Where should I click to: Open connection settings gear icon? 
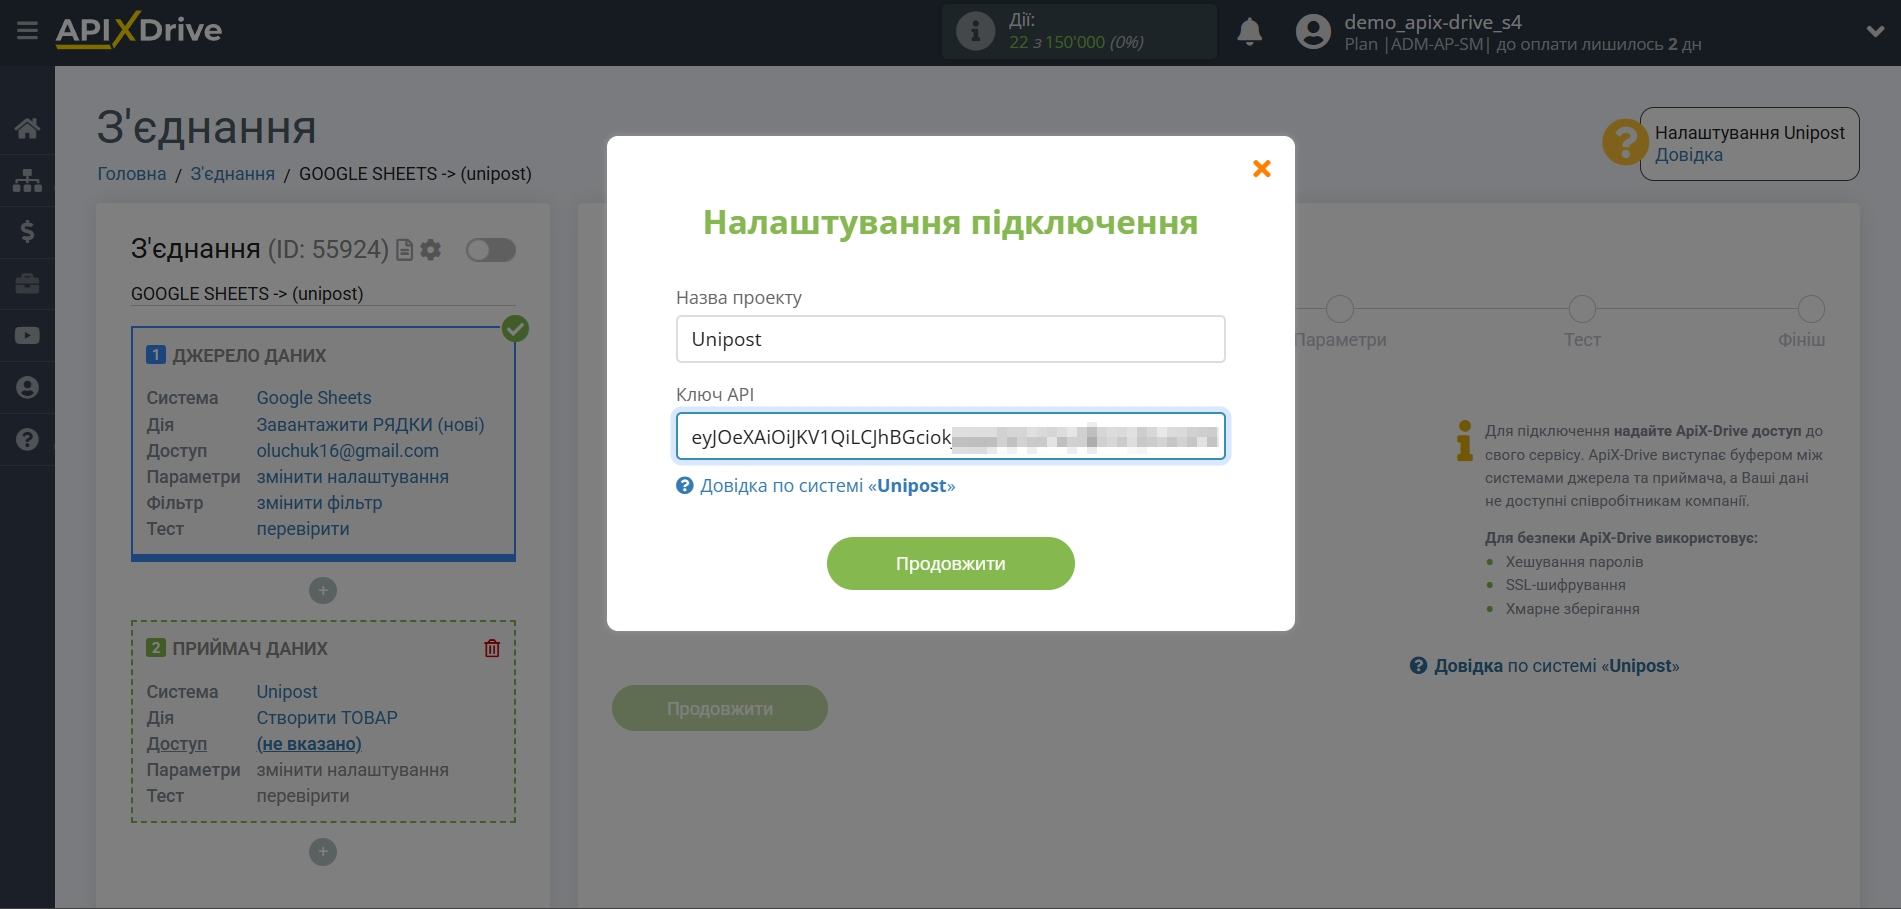pyautogui.click(x=431, y=250)
